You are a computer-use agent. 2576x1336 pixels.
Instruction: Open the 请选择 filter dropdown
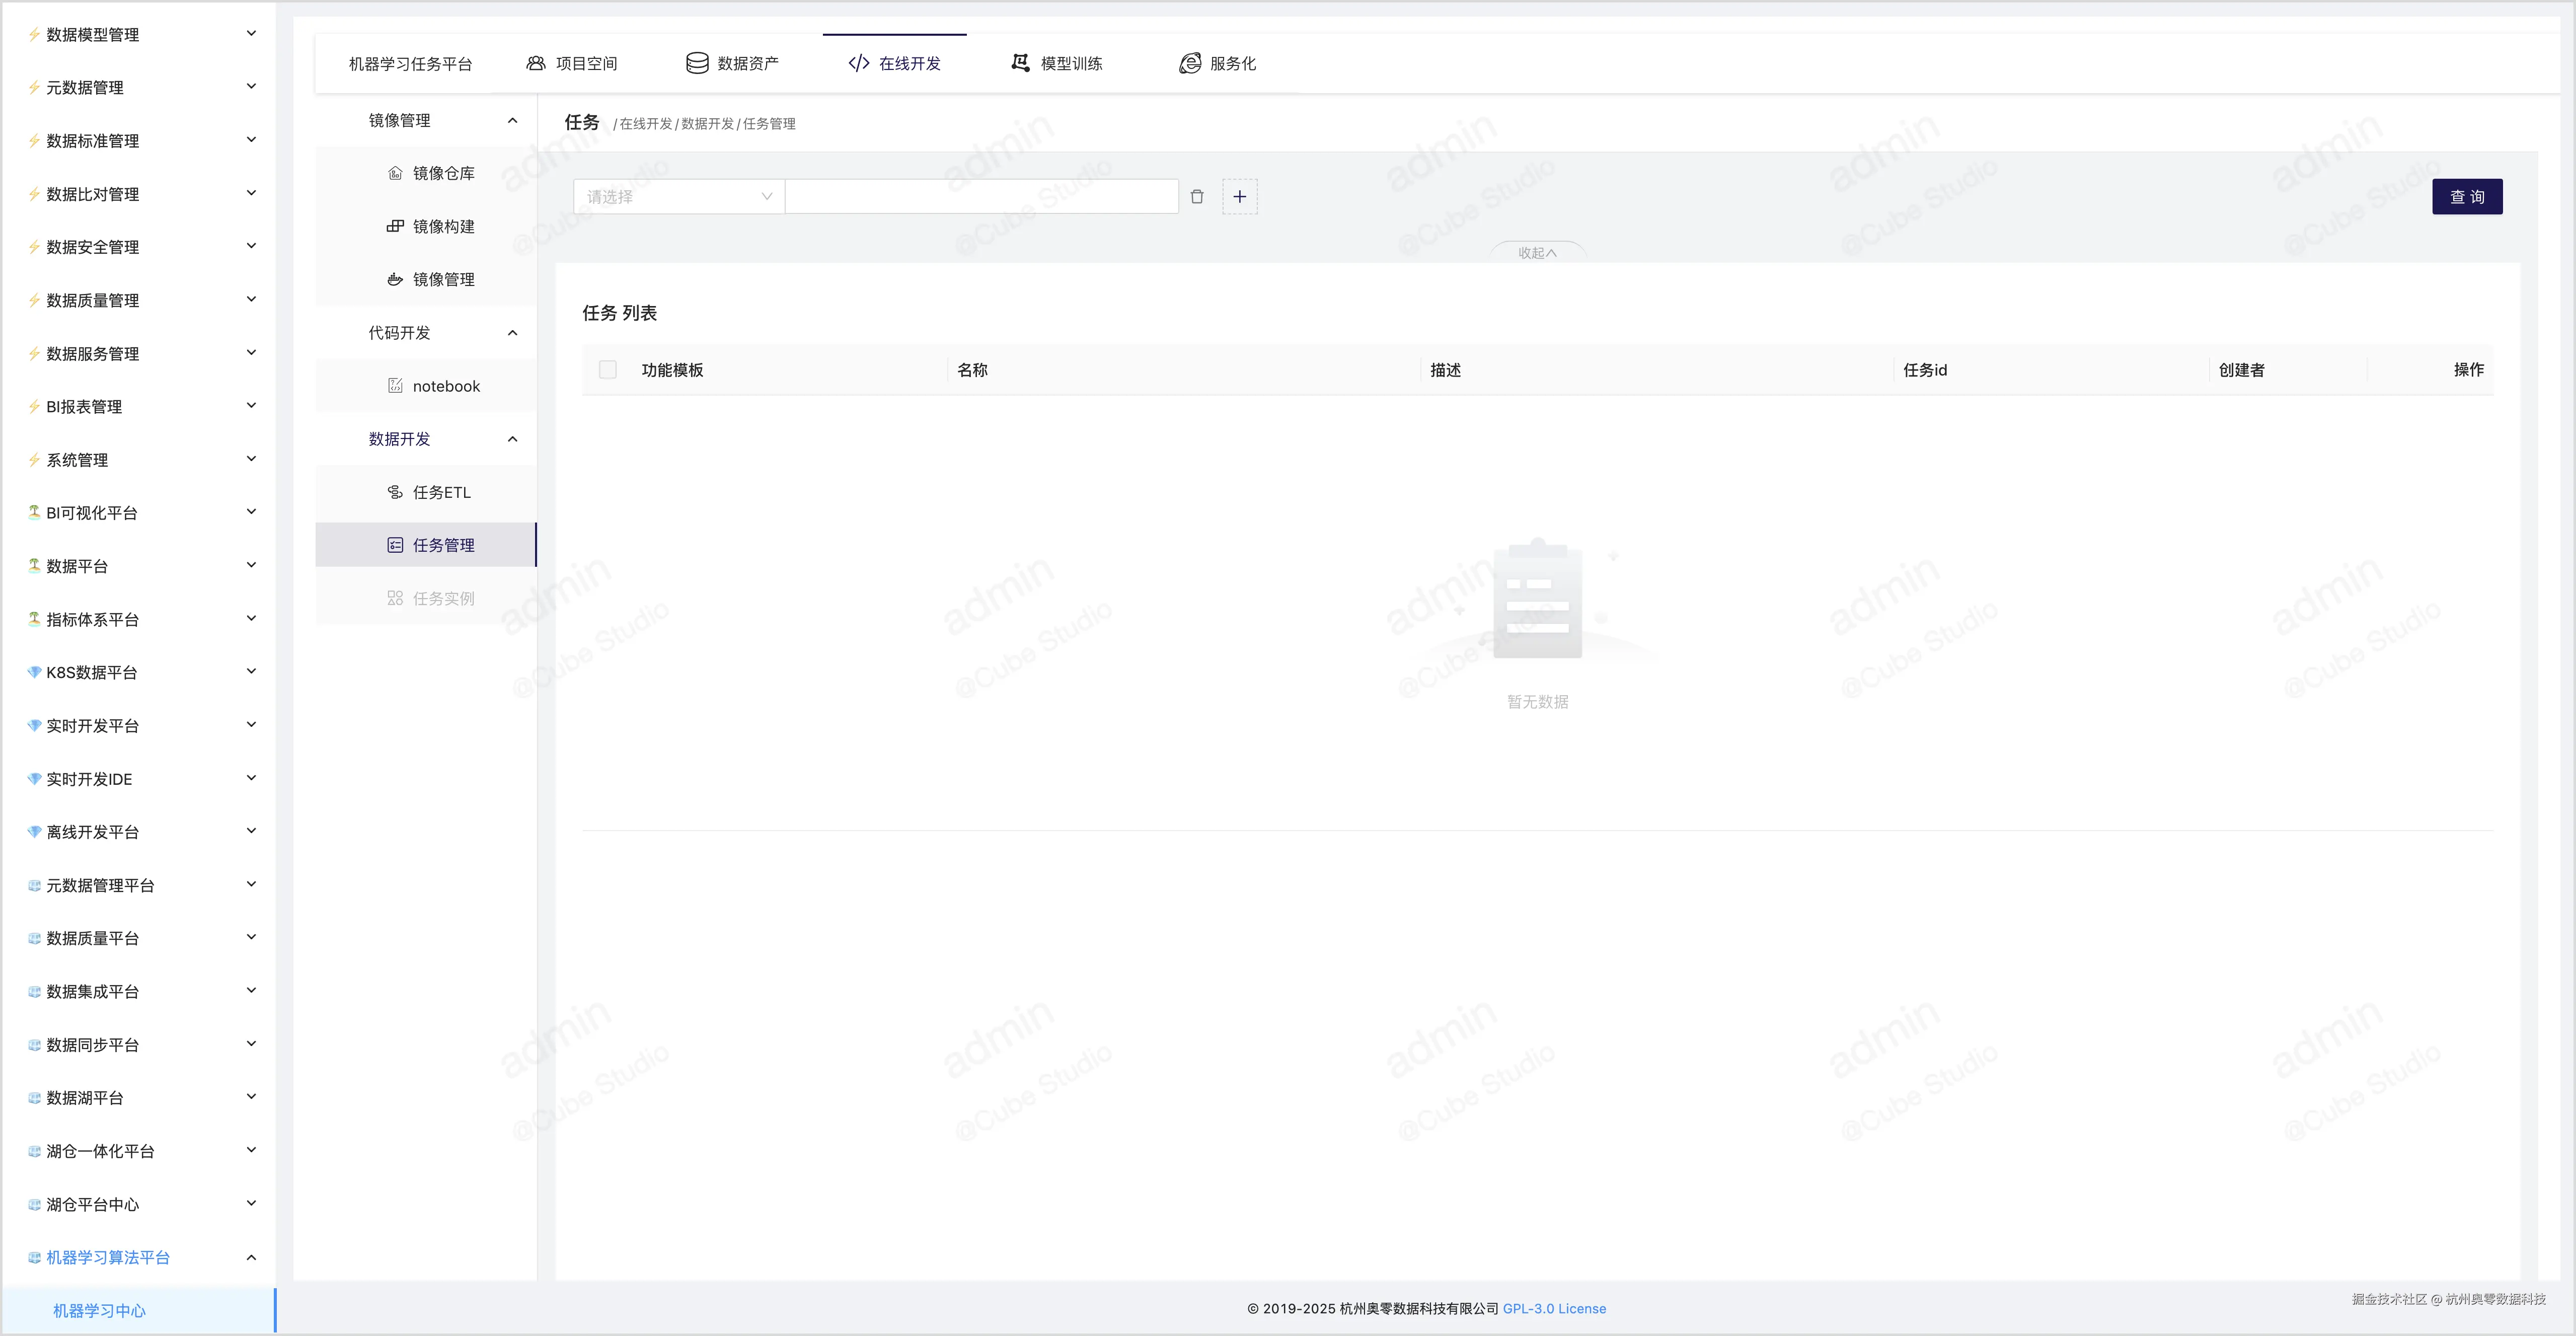point(678,197)
